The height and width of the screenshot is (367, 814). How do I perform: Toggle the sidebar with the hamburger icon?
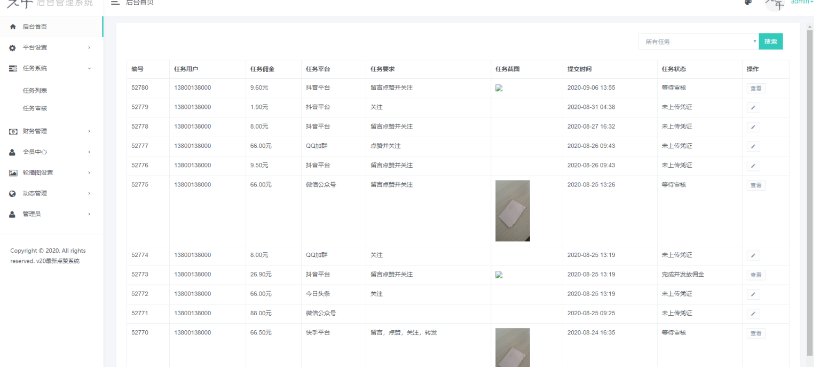click(115, 3)
